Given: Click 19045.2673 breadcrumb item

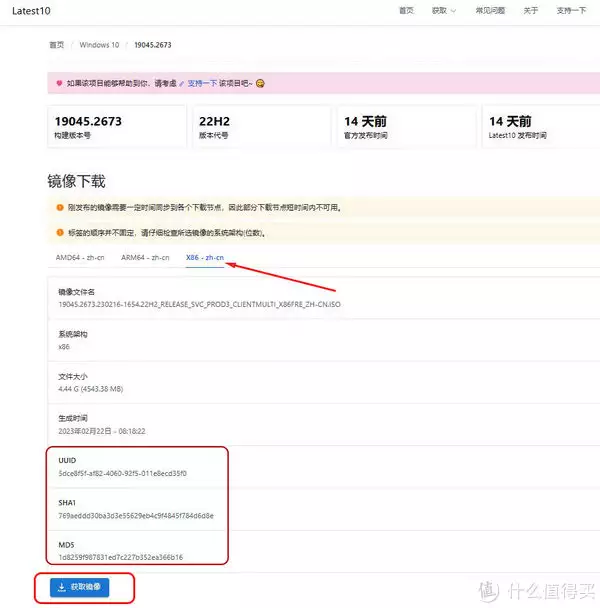Looking at the screenshot, I should 153,45.
